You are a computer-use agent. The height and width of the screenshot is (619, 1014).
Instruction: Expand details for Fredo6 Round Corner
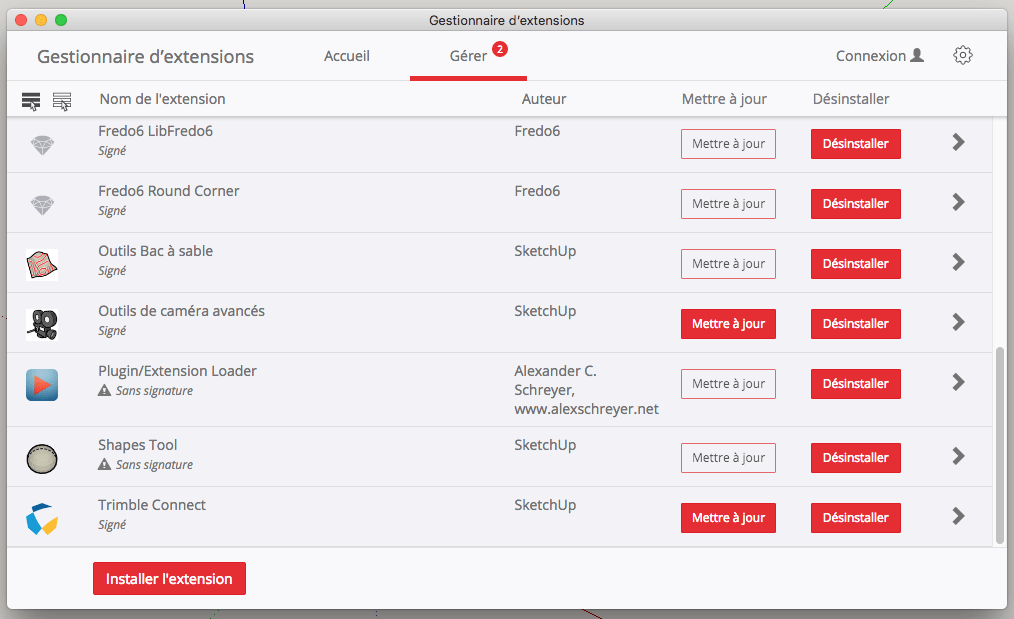[x=958, y=202]
